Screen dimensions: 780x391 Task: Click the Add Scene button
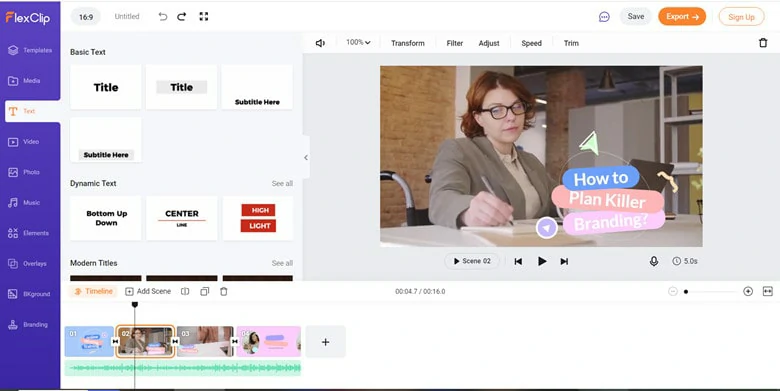click(148, 292)
